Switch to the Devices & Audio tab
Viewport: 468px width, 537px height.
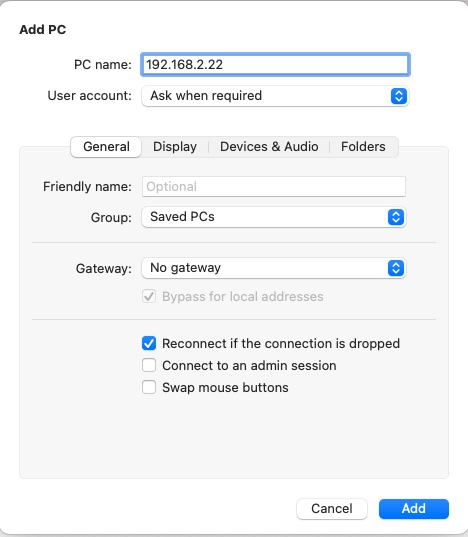(x=269, y=147)
